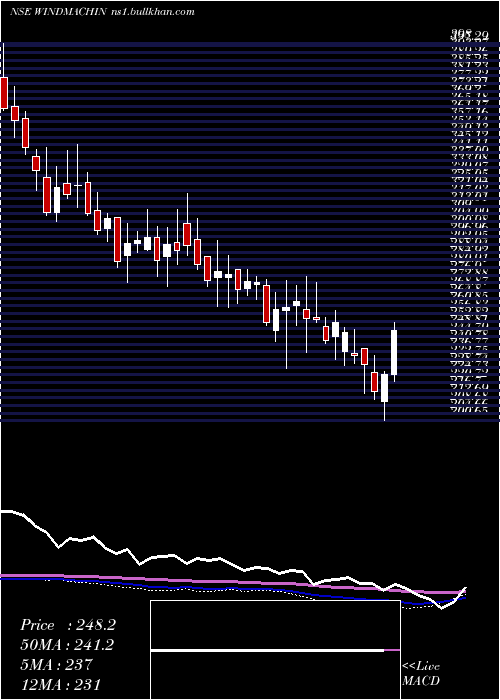Select the "5MA : 237" value
Image resolution: width=500 pixels, height=700 pixels.
tap(56, 665)
